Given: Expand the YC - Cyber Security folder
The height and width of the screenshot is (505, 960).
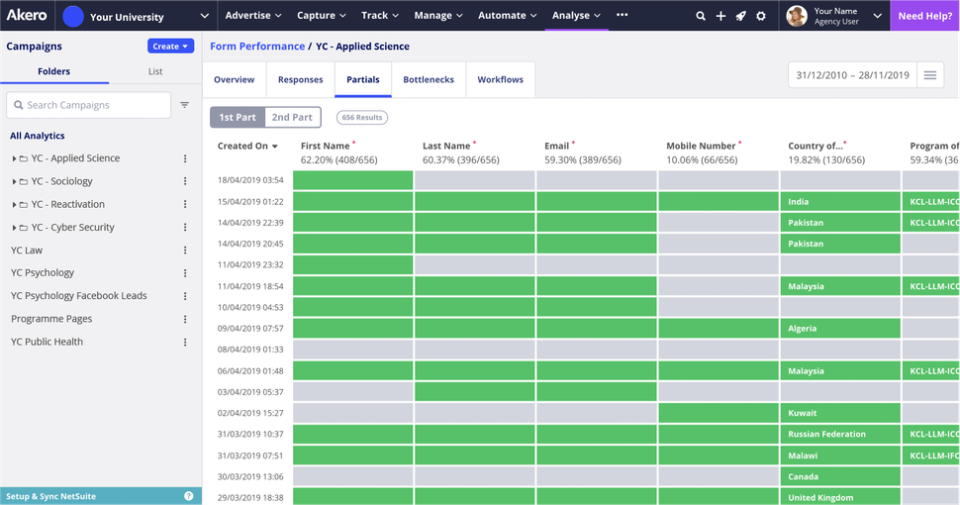Looking at the screenshot, I should (14, 228).
